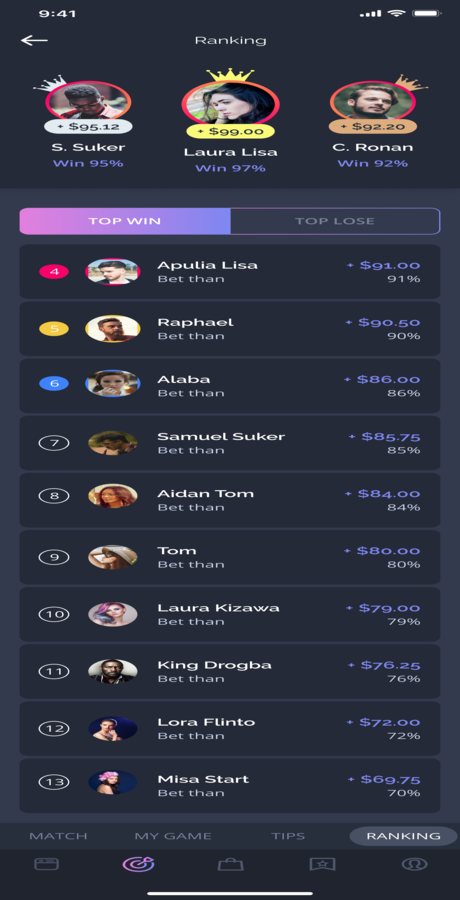Click the yellow rank 5 badge
The width and height of the screenshot is (460, 900).
click(54, 329)
